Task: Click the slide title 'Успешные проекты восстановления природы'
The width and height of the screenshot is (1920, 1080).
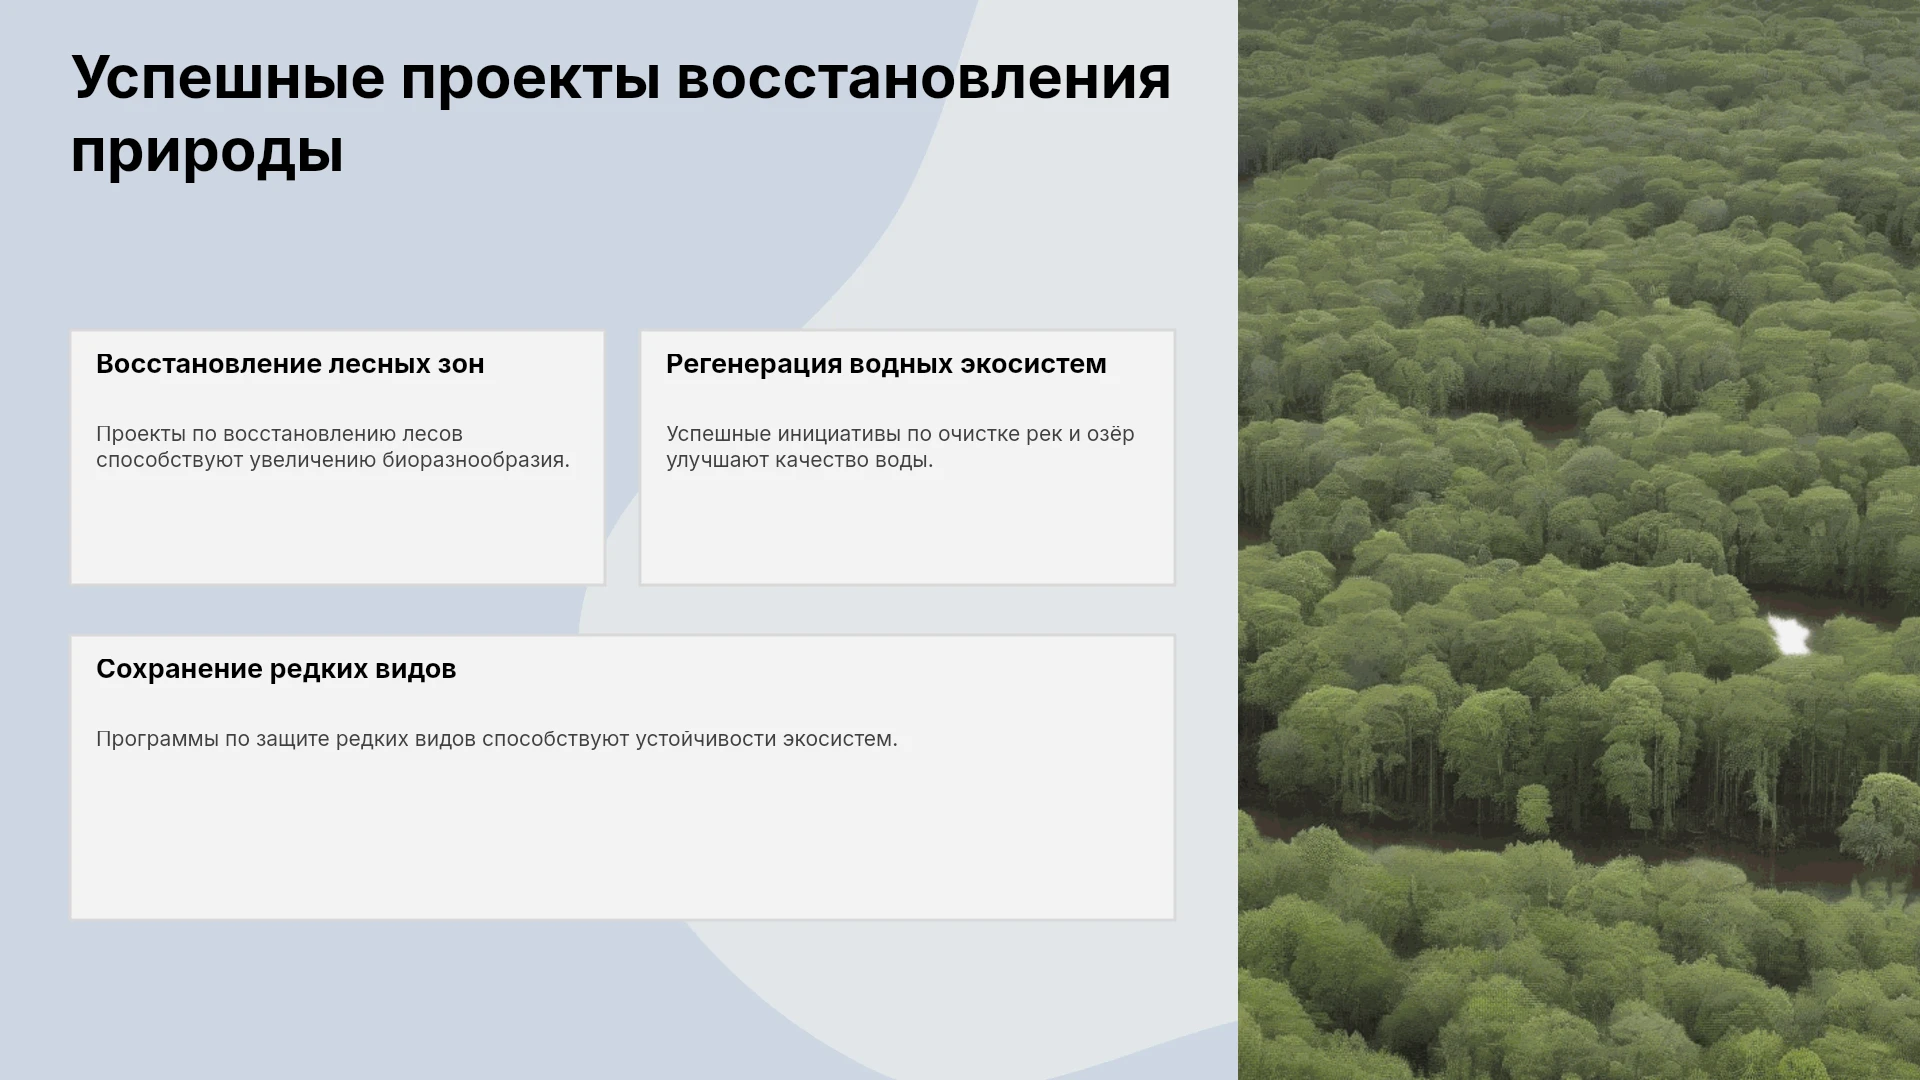Action: 620,114
